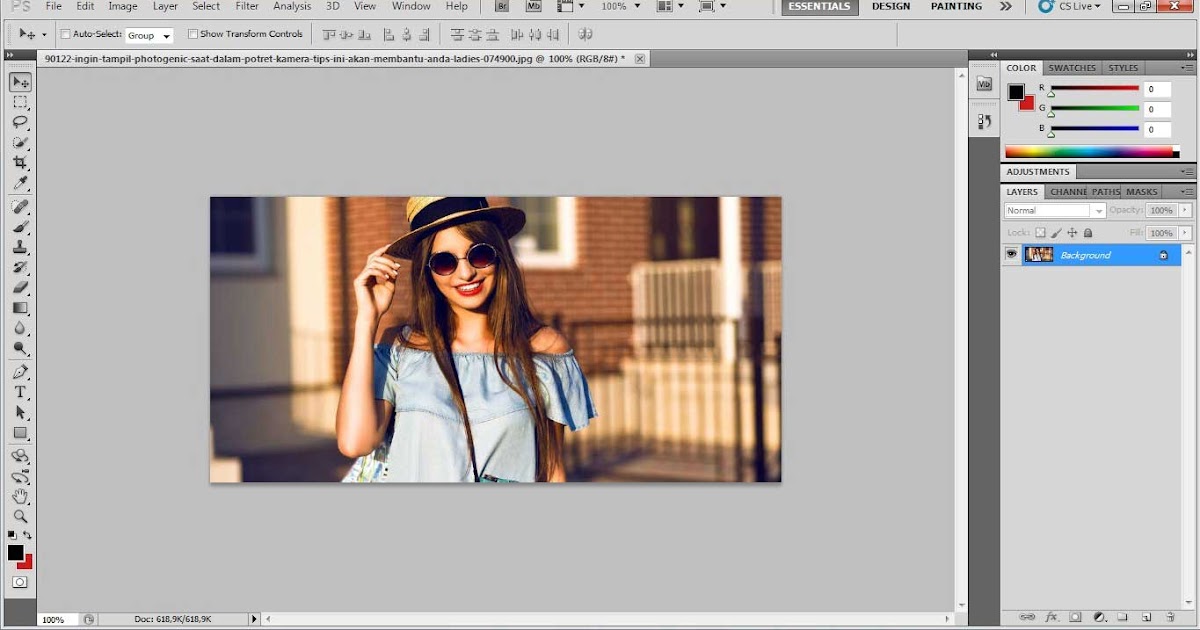This screenshot has width=1200, height=630.
Task: Switch to the PAINTING workspace
Action: tap(955, 7)
